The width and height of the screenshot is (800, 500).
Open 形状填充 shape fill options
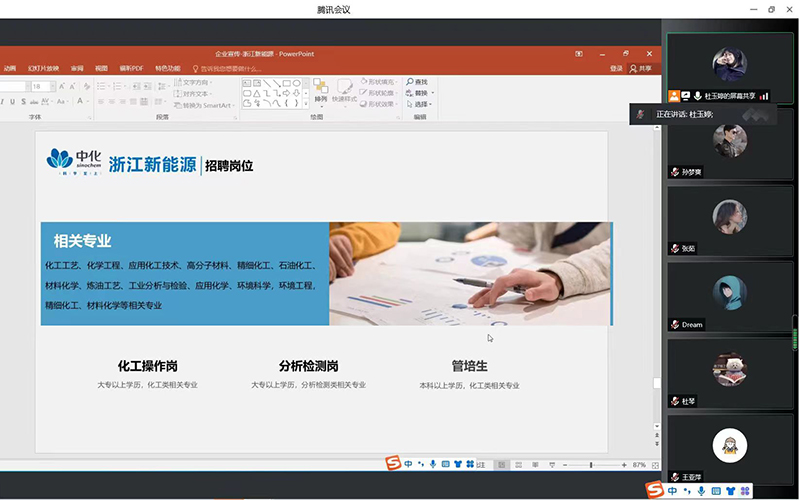[x=379, y=82]
